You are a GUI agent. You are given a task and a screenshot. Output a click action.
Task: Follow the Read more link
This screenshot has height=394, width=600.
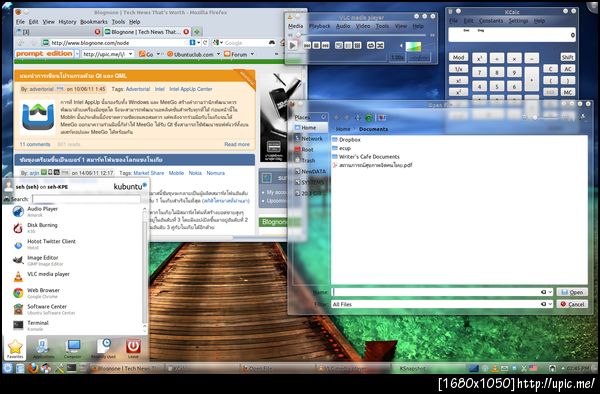coord(237,144)
